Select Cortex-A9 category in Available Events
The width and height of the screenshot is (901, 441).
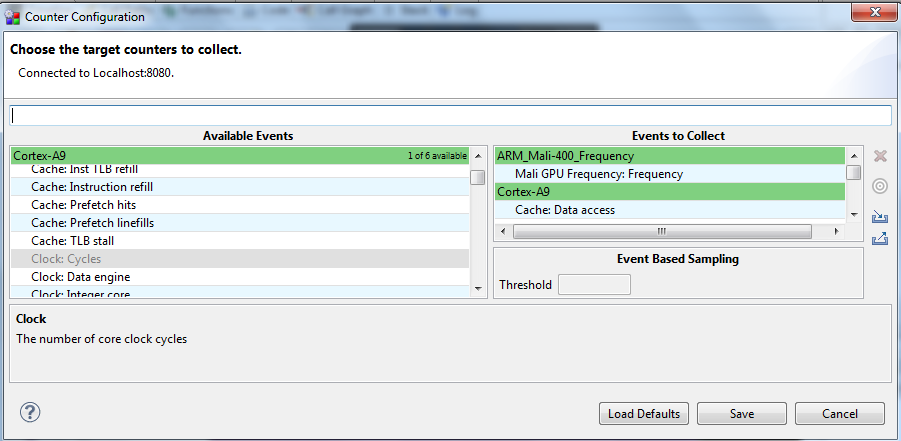click(200, 156)
